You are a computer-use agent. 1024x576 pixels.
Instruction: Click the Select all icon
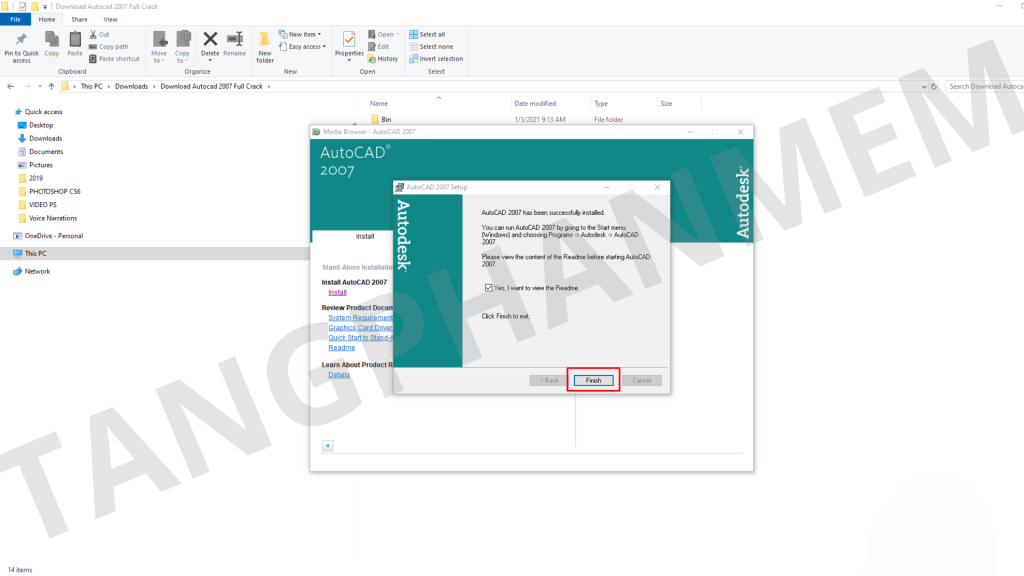[x=427, y=34]
